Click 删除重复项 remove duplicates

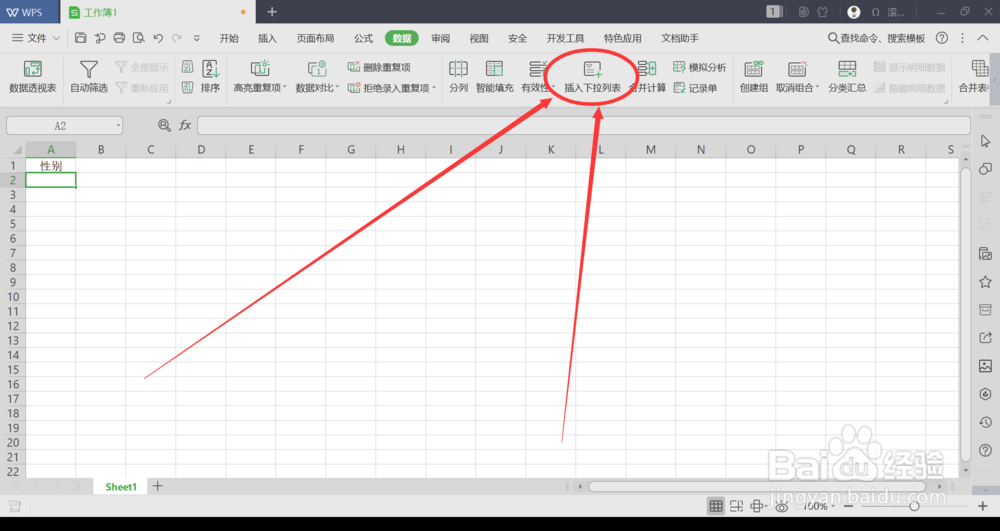coord(379,67)
